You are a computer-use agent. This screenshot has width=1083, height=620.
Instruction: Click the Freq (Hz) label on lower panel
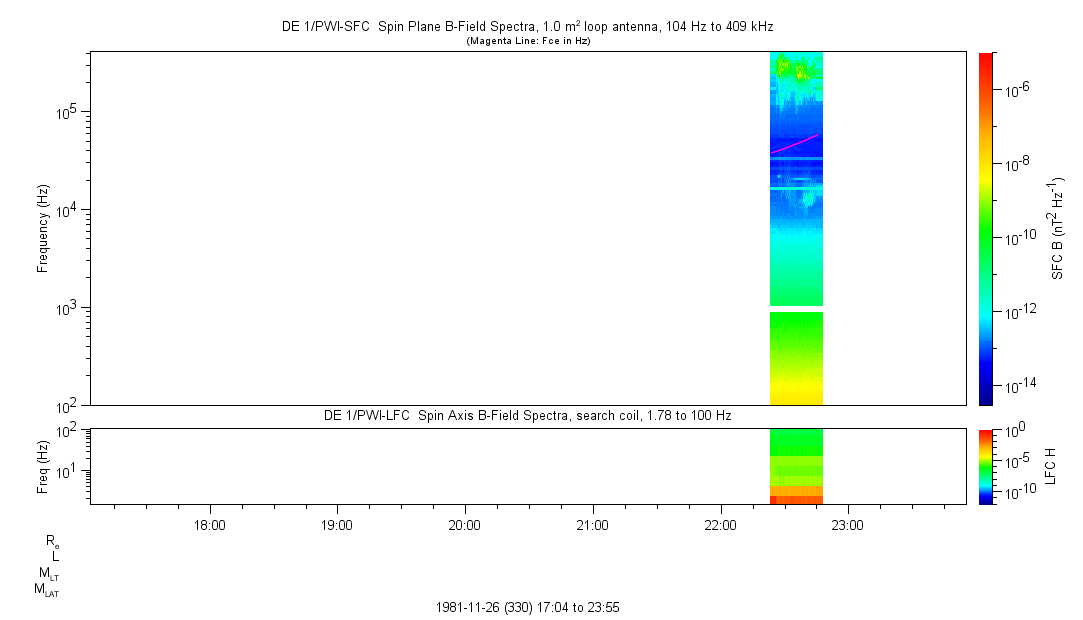coord(44,466)
